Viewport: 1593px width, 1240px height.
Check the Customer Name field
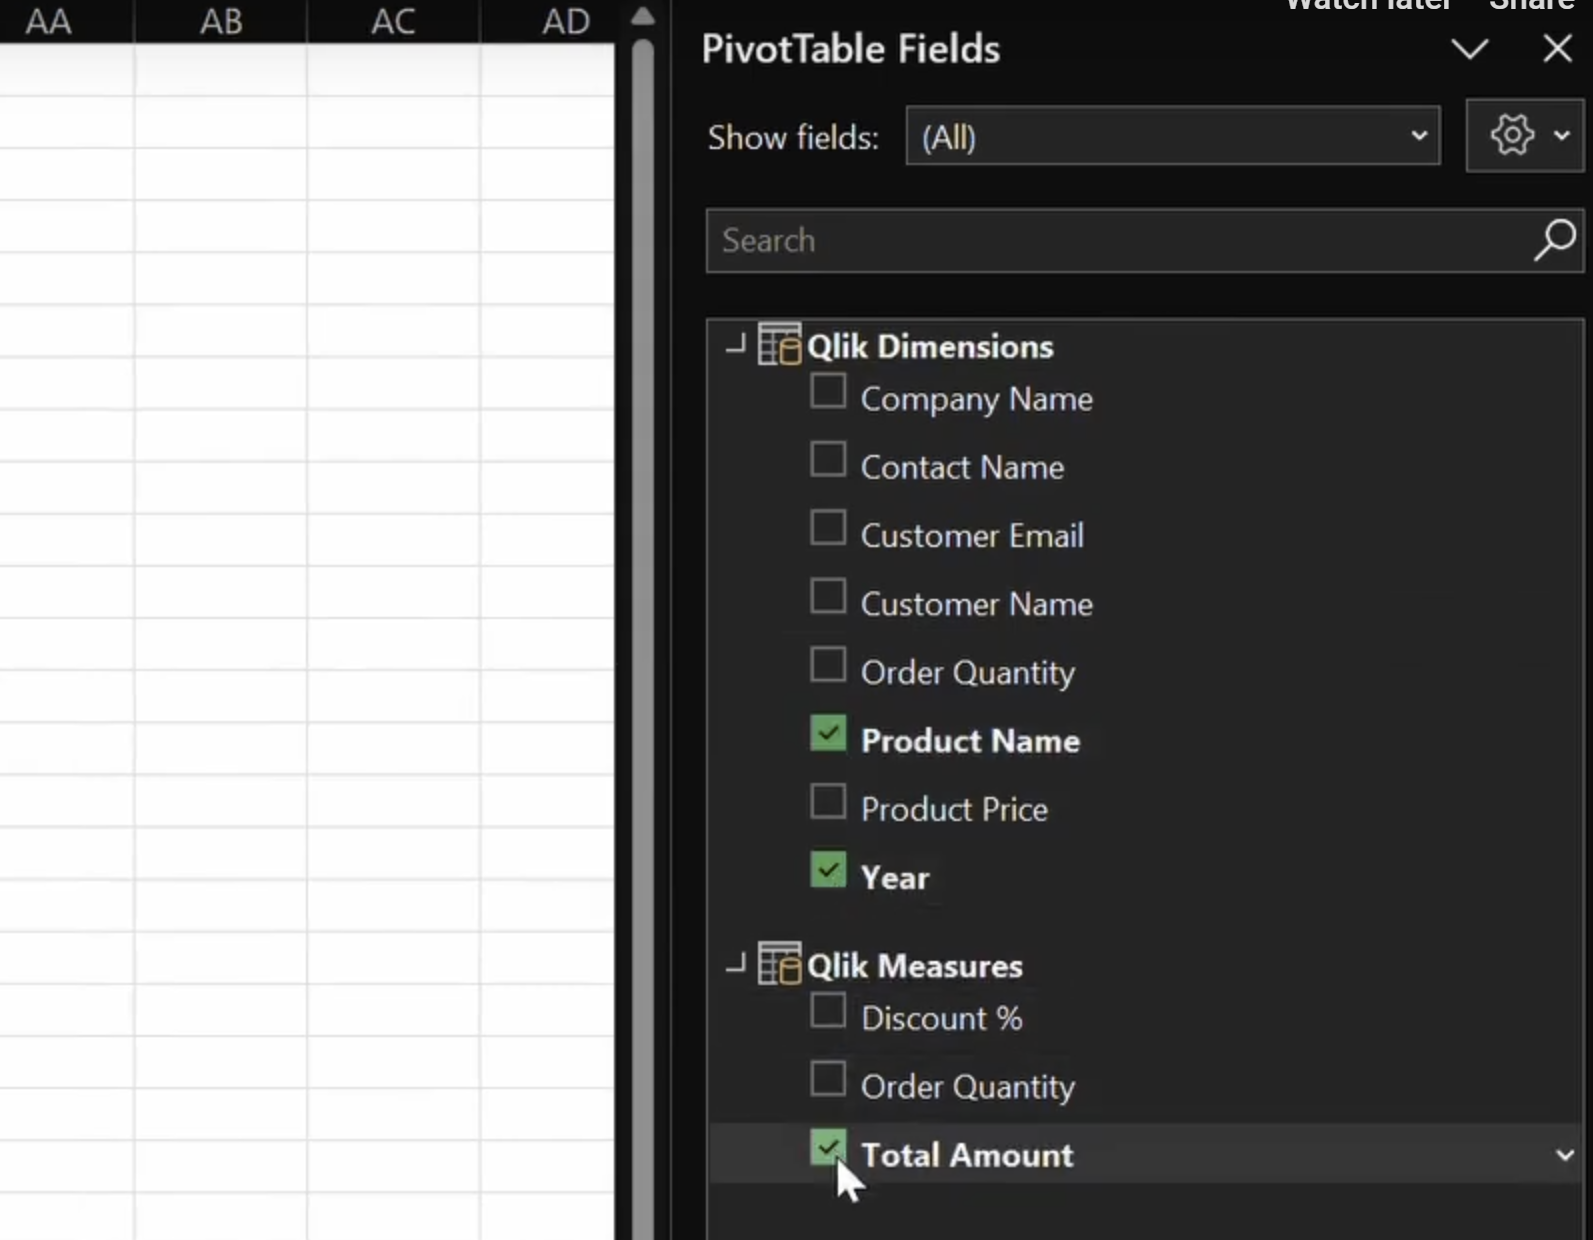click(x=828, y=596)
